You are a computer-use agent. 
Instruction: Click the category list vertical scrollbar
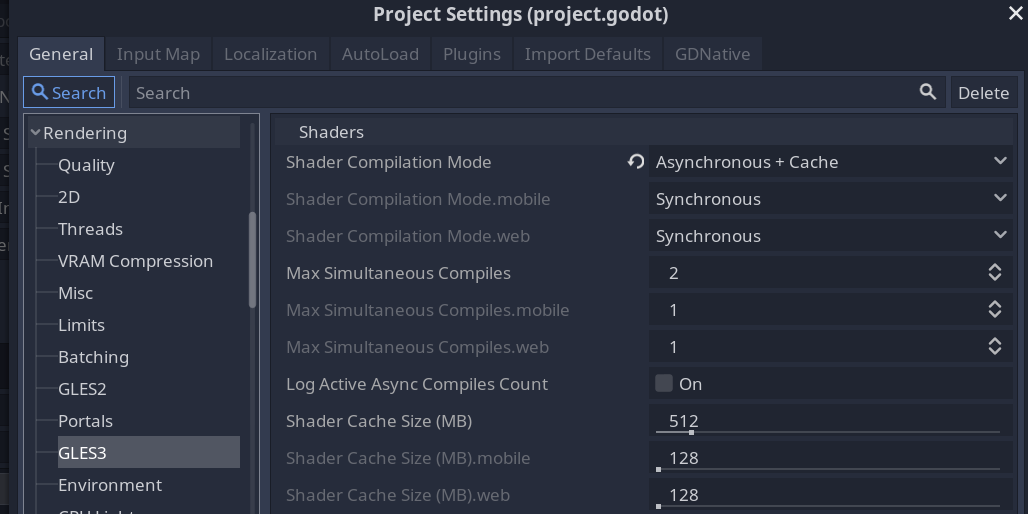pyautogui.click(x=252, y=260)
